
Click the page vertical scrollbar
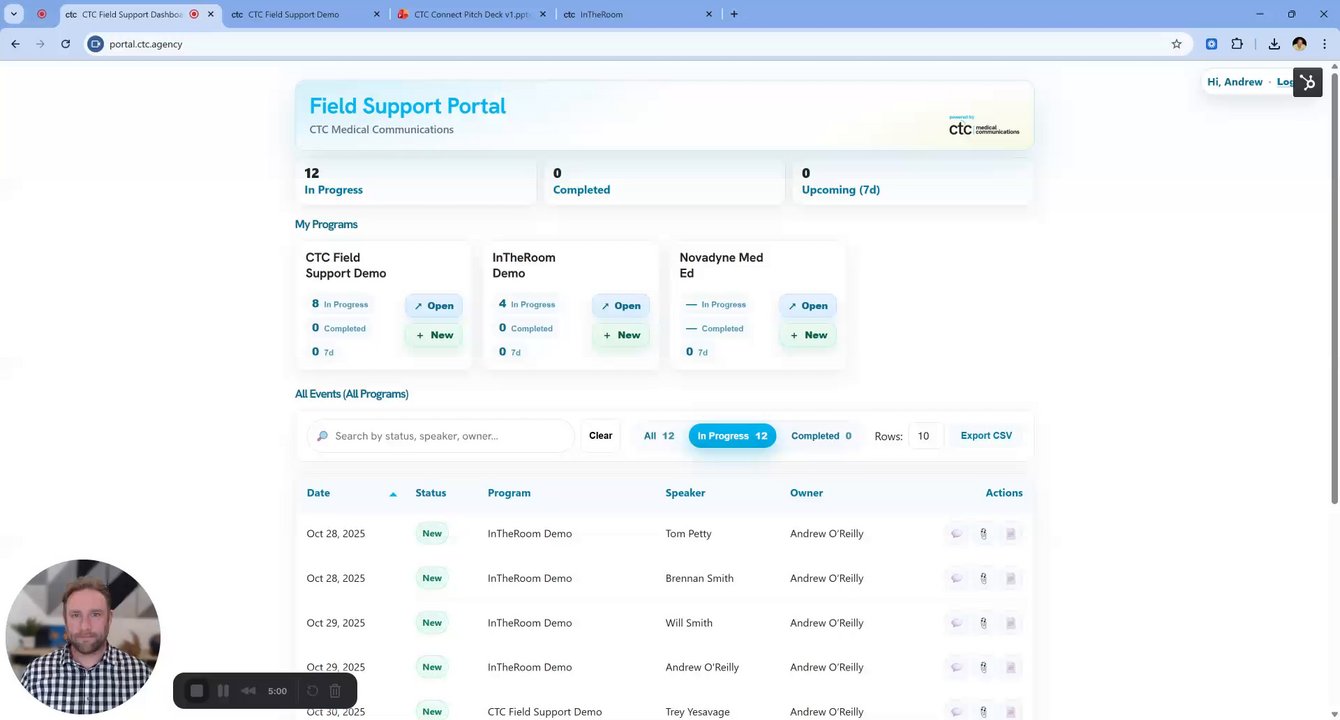pyautogui.click(x=1334, y=290)
